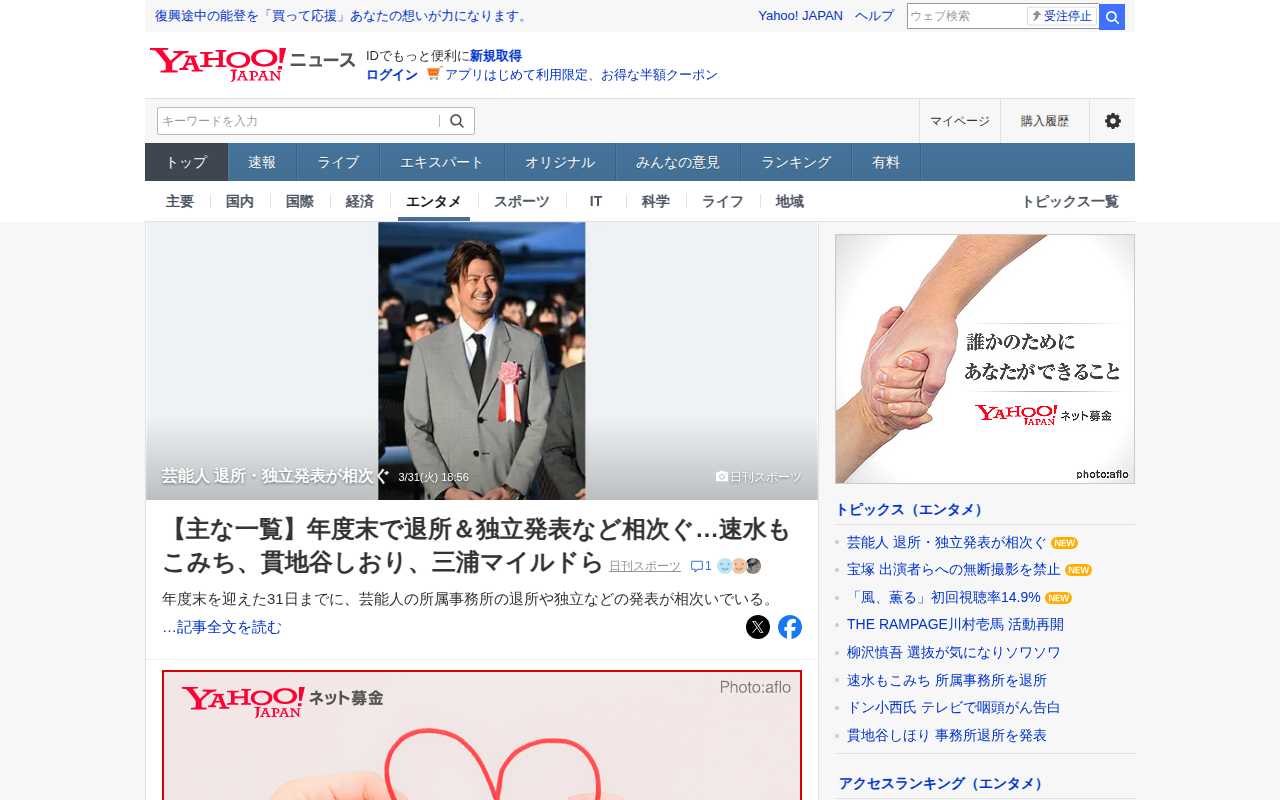1280x800 pixels.
Task: Open the 有料 tab
Action: point(886,162)
